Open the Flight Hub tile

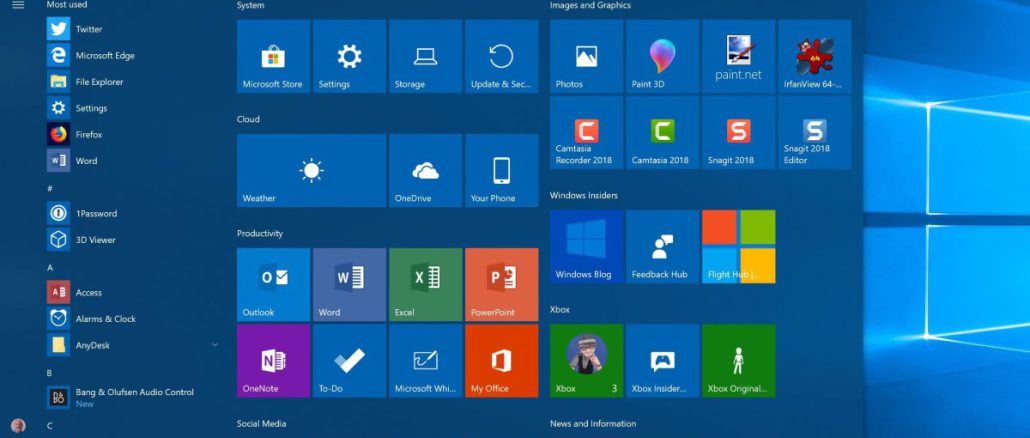pyautogui.click(x=739, y=247)
